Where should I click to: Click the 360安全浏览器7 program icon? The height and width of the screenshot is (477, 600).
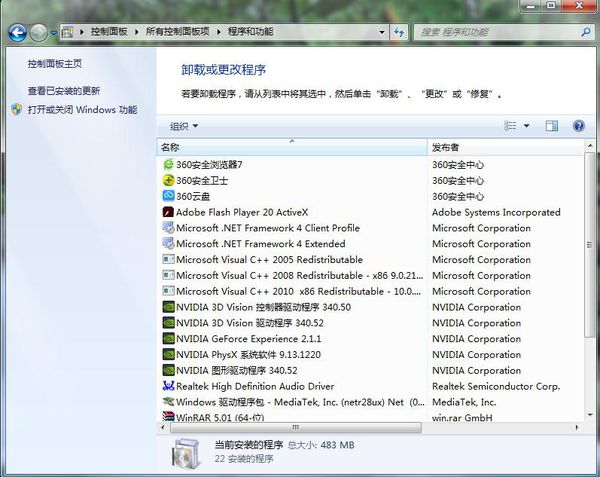(168, 165)
